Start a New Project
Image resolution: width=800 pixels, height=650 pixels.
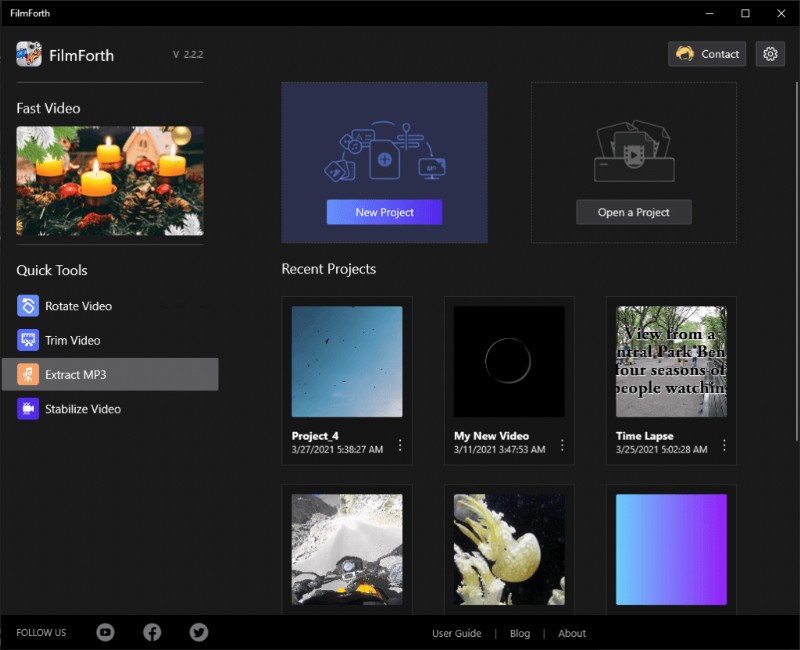pyautogui.click(x=384, y=212)
